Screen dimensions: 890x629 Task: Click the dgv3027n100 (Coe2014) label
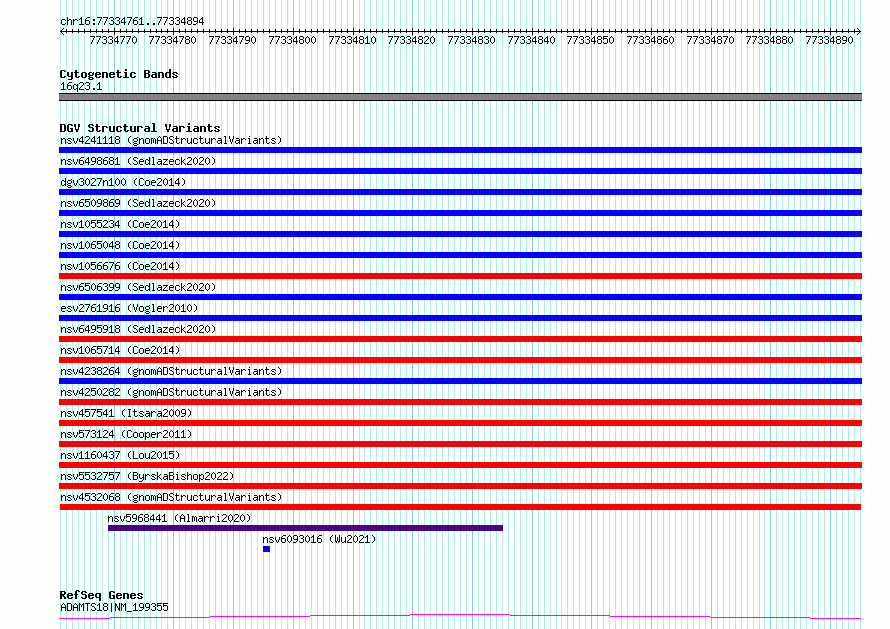tap(123, 182)
